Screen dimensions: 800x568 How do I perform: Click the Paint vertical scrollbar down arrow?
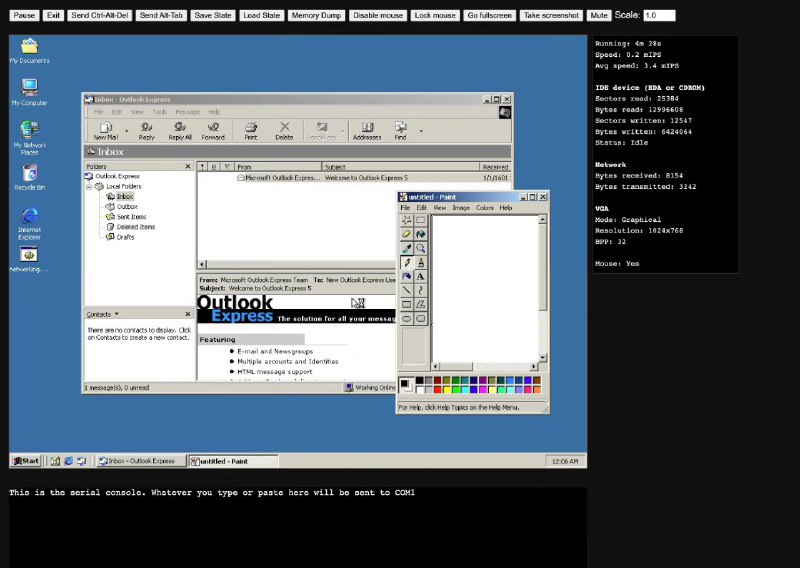tap(542, 357)
